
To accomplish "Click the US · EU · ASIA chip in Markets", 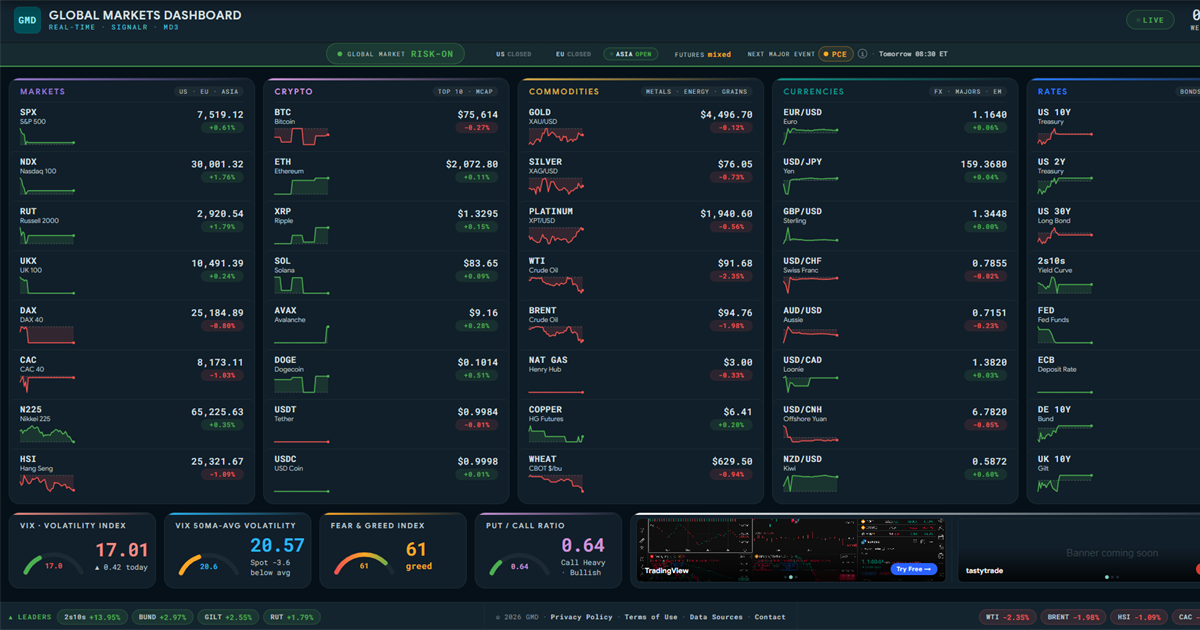I will pyautogui.click(x=209, y=91).
